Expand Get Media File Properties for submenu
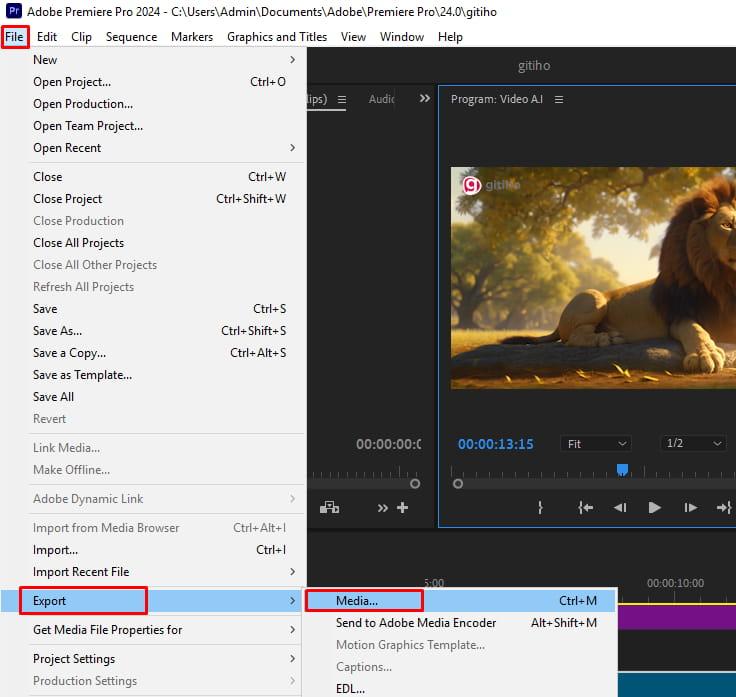This screenshot has height=697, width=736. tap(153, 630)
